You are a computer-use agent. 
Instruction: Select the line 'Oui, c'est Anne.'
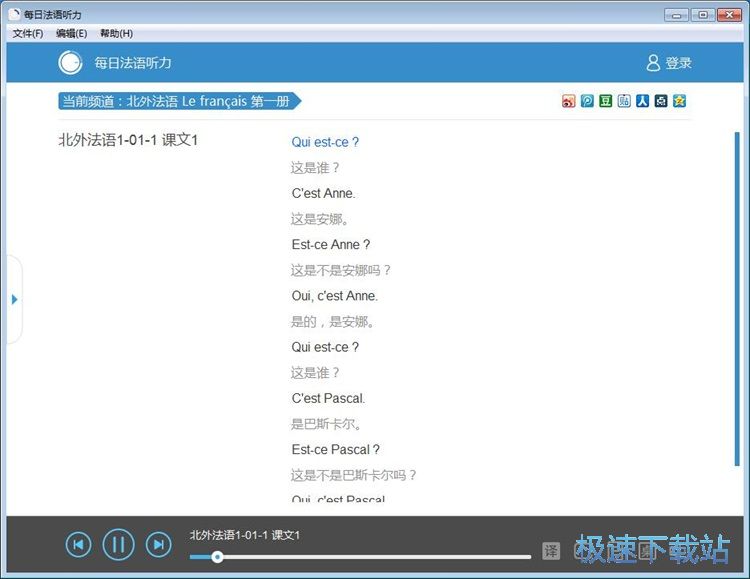click(334, 296)
